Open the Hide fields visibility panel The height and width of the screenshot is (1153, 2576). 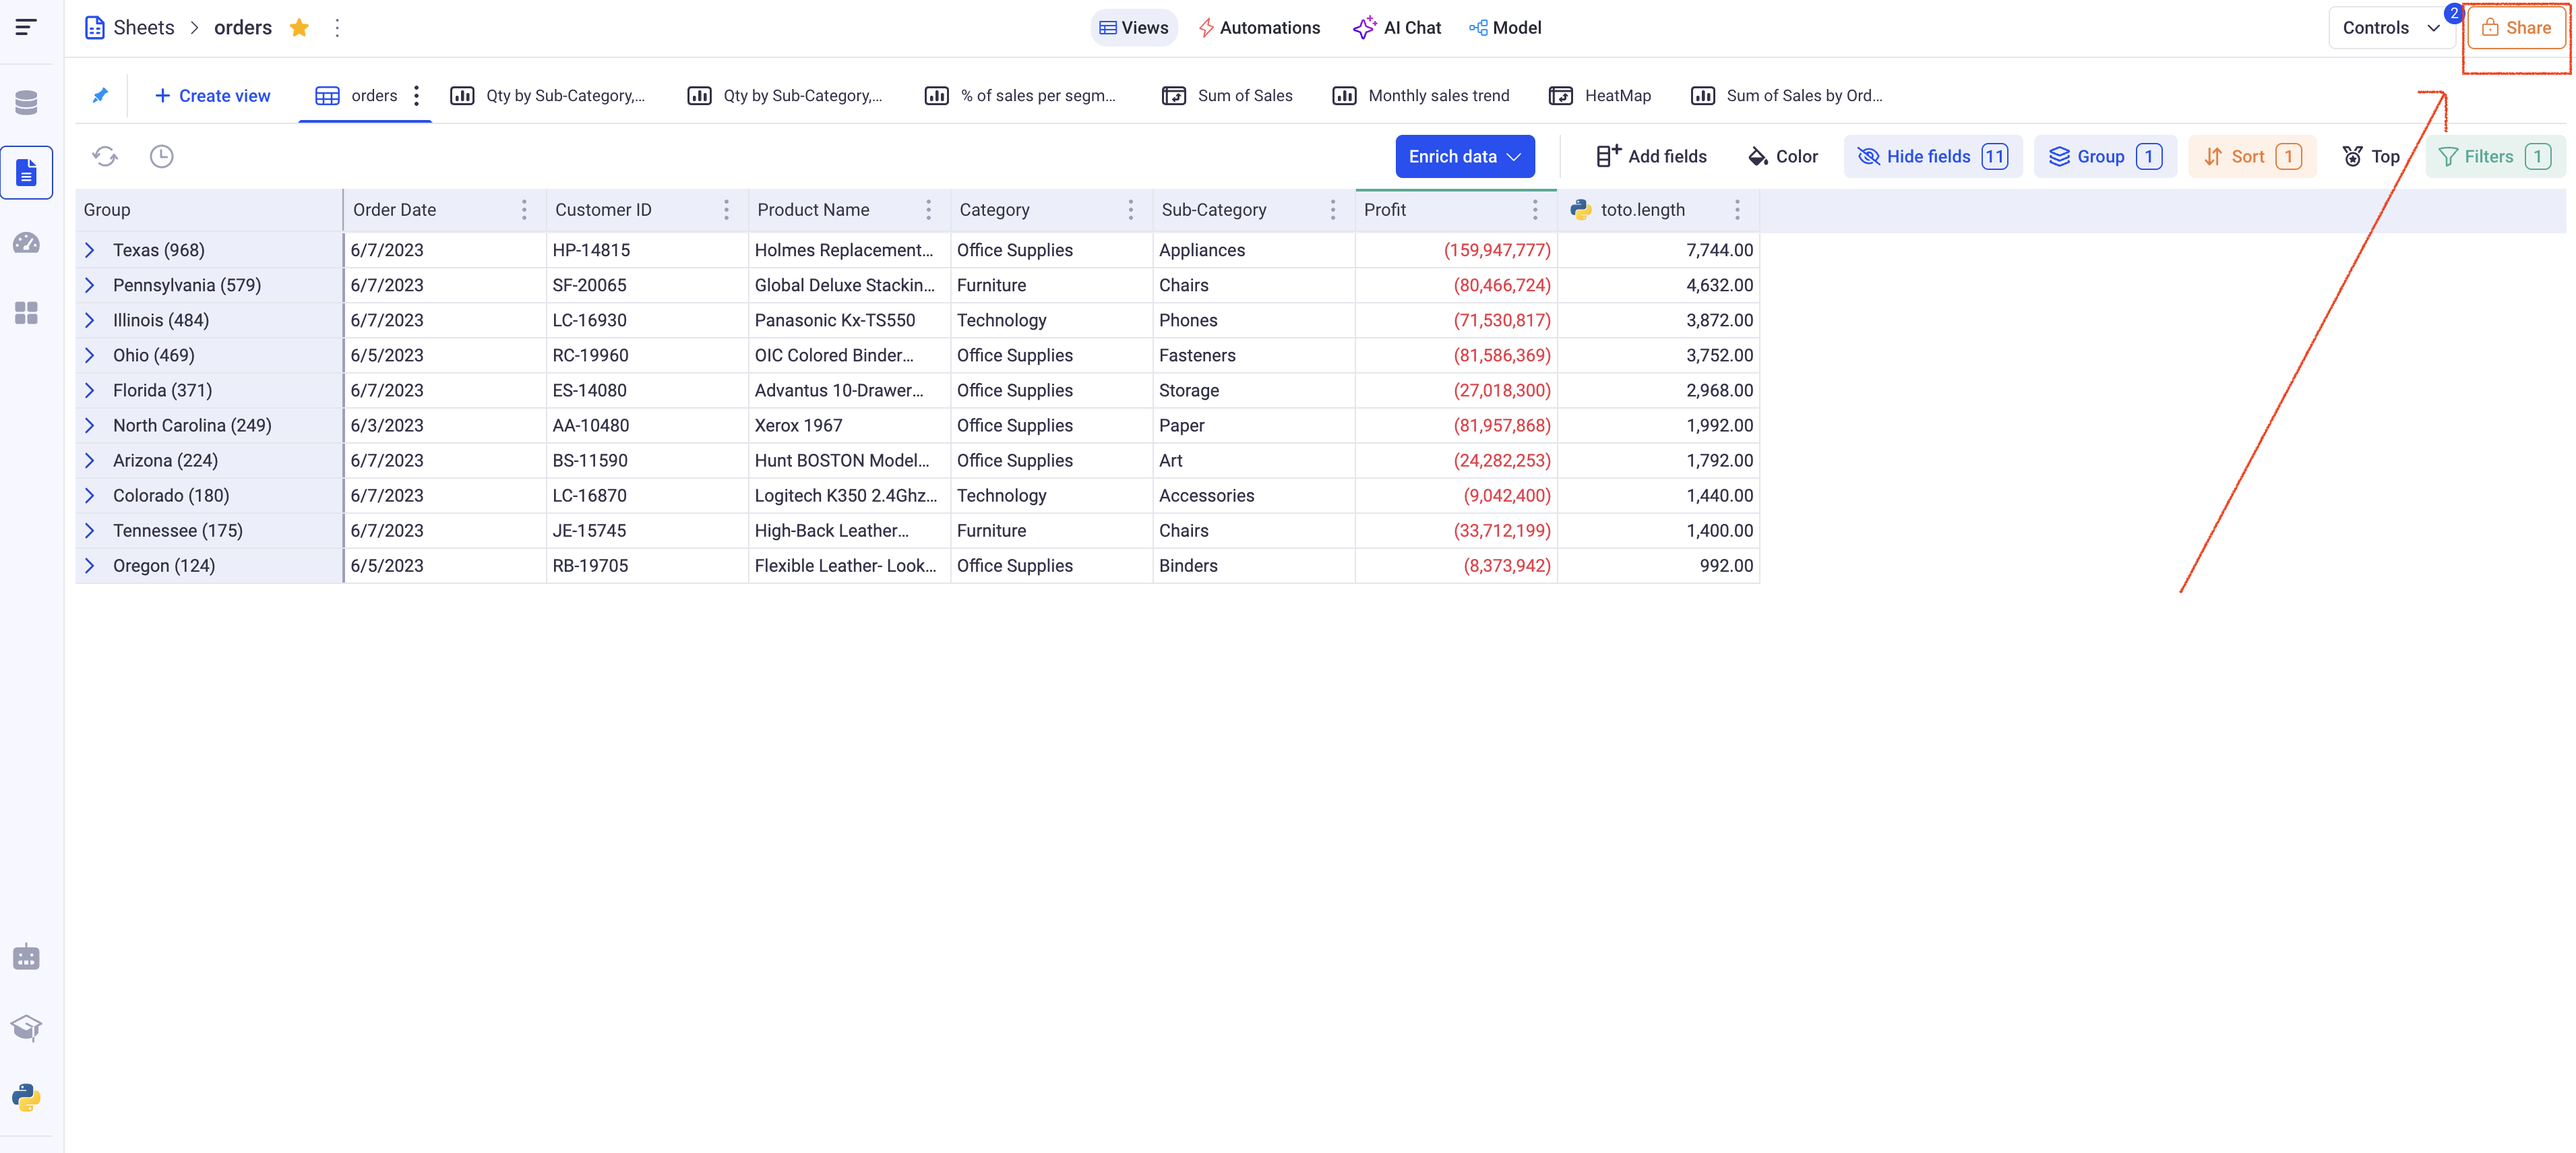[x=1932, y=156]
